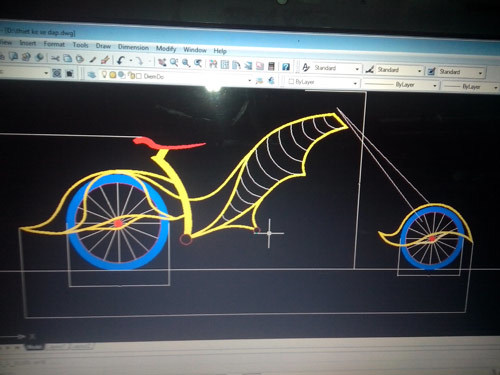Screen dimensions: 500x375
Task: Open the Calculator icon in toolbar
Action: (x=271, y=66)
